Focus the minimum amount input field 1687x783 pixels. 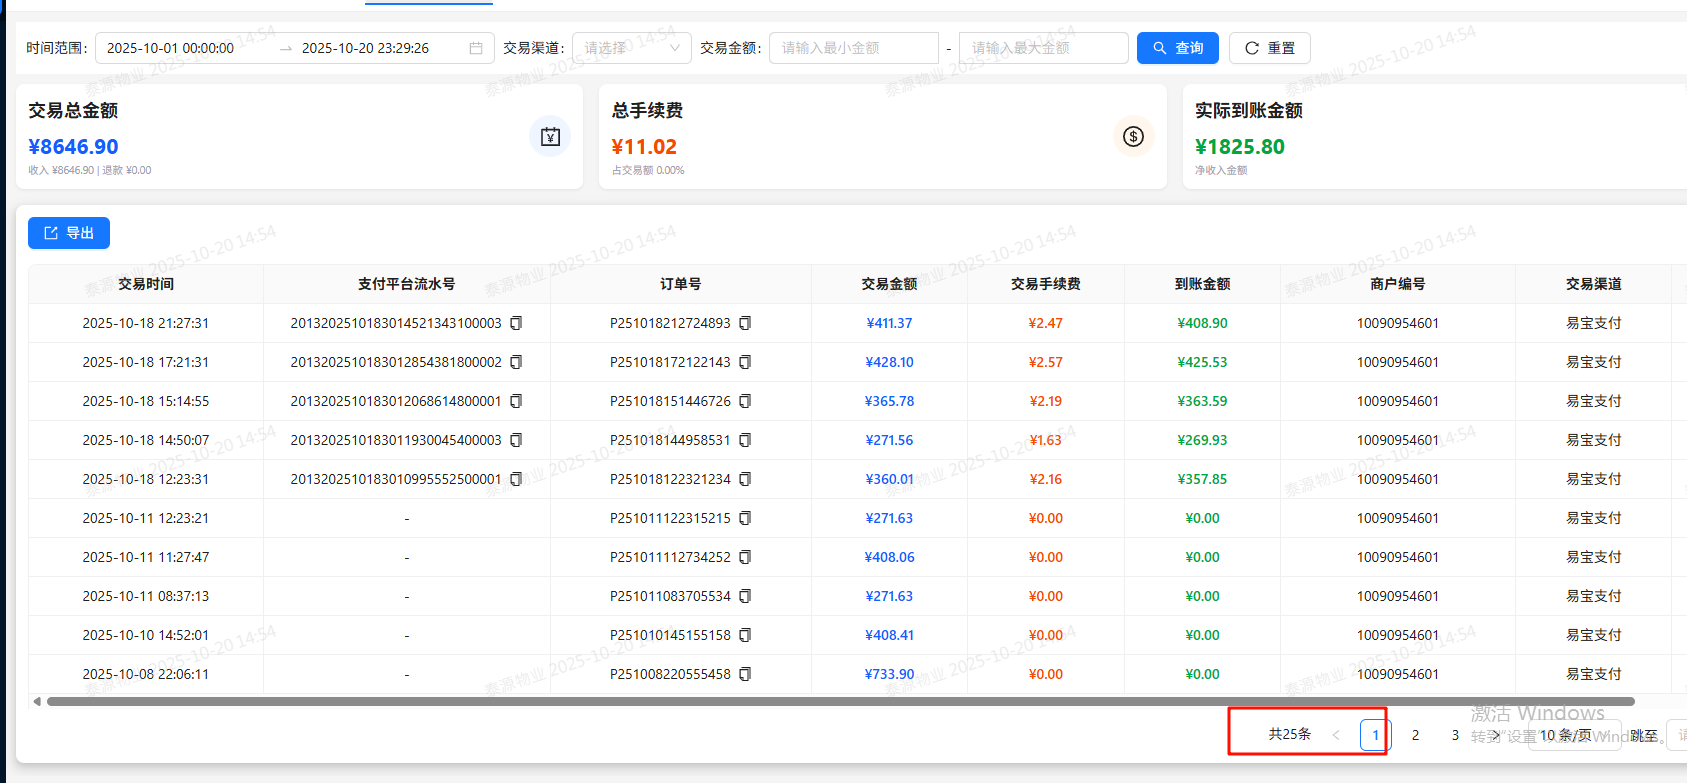(x=853, y=48)
